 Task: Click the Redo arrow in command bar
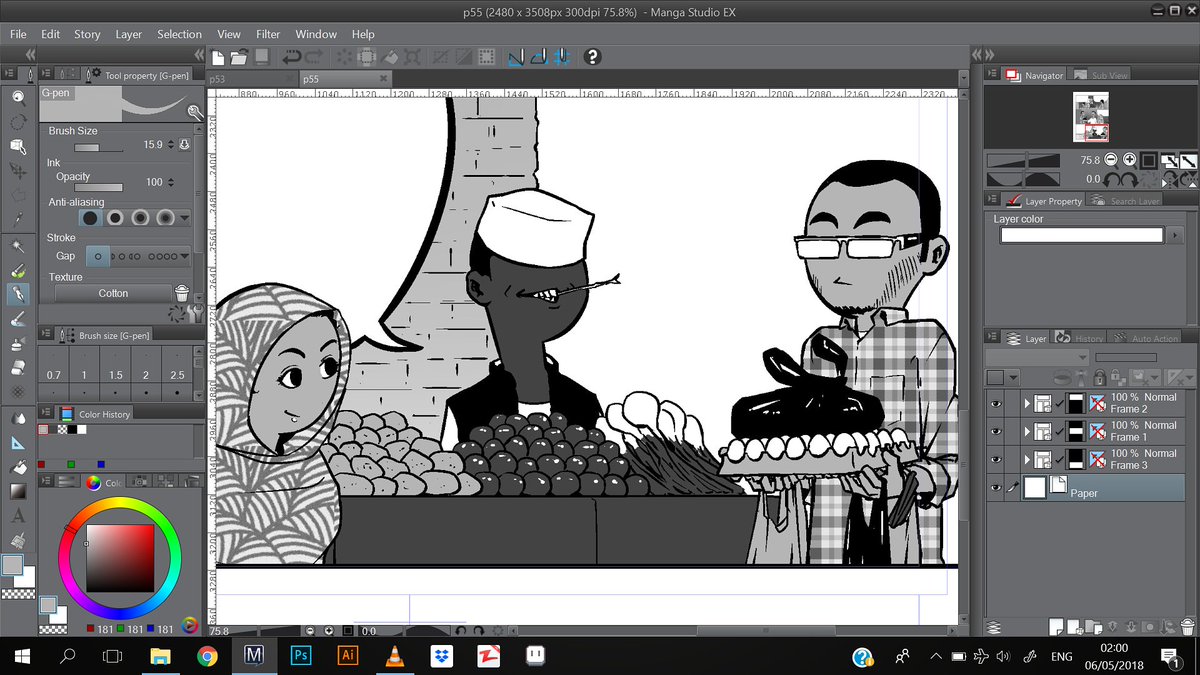[x=314, y=58]
